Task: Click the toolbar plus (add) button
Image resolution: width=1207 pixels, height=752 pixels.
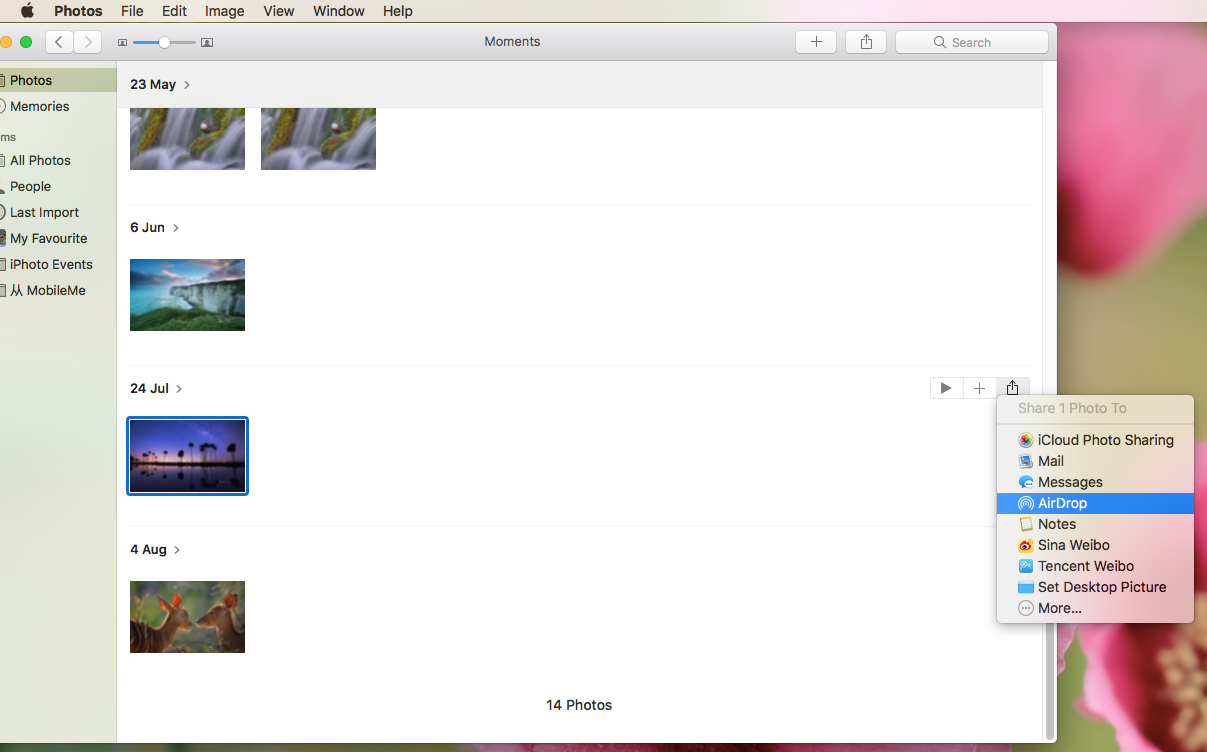Action: pos(816,42)
